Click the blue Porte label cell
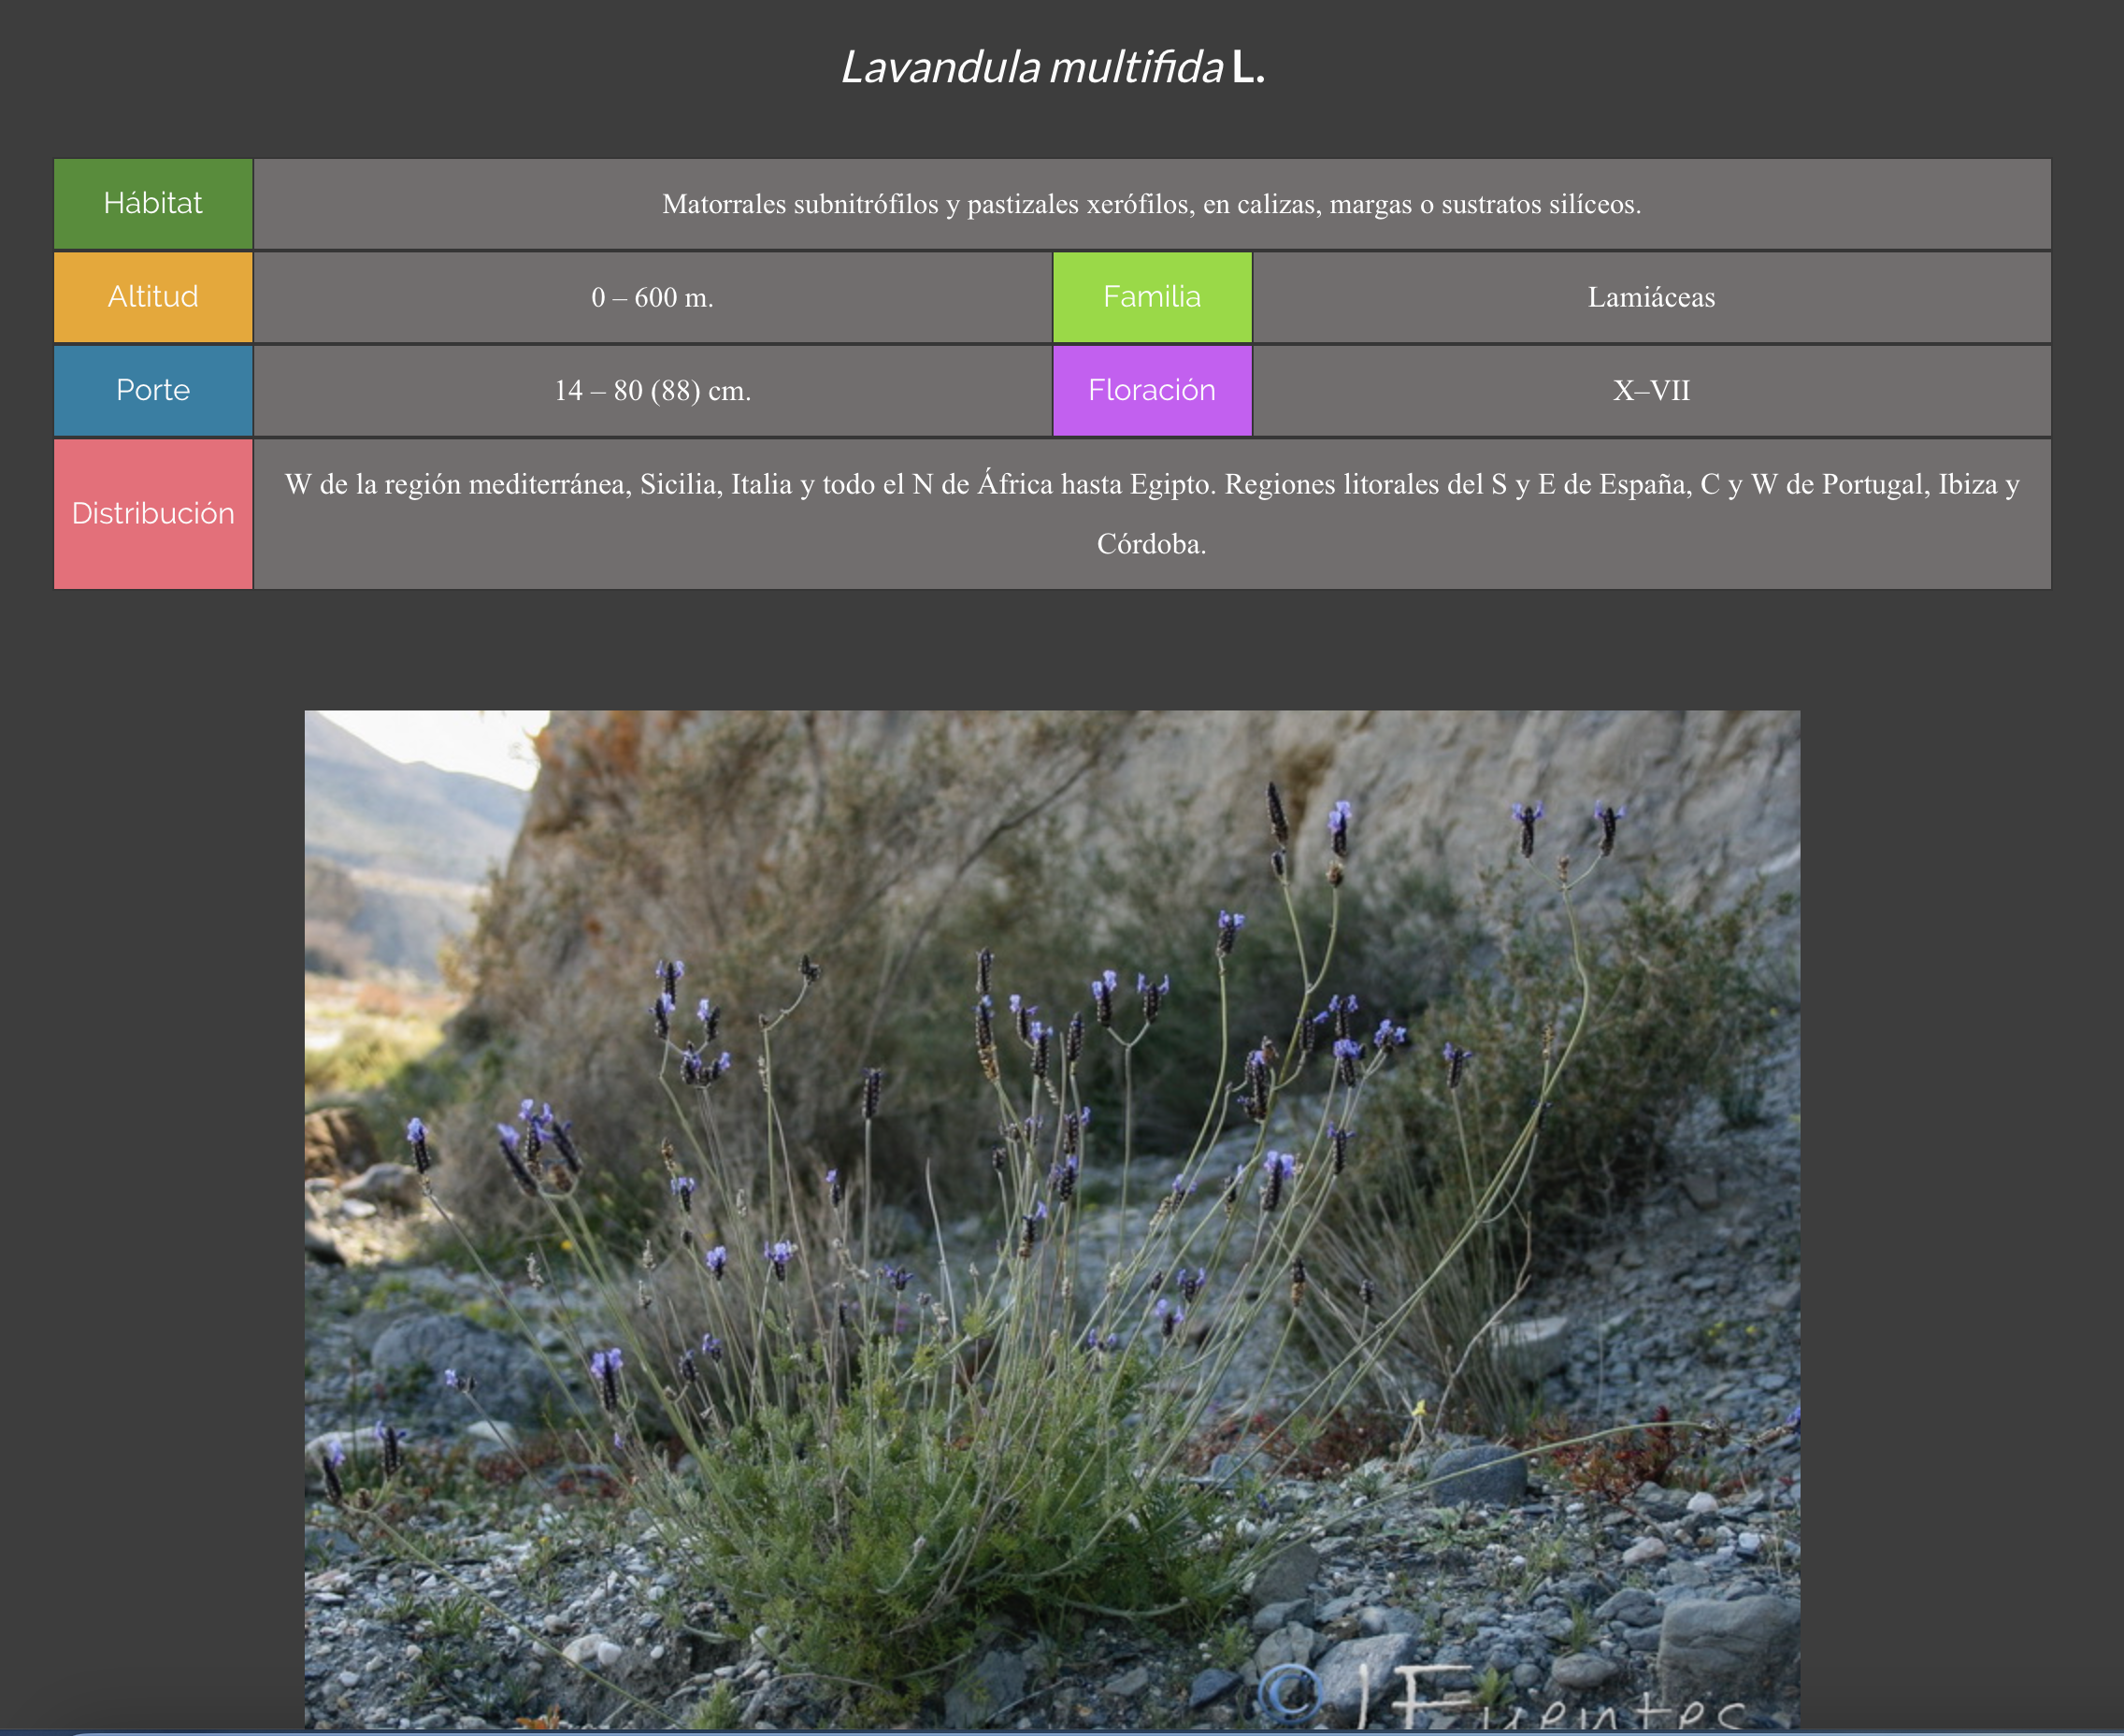Viewport: 2124px width, 1736px height. [x=153, y=390]
